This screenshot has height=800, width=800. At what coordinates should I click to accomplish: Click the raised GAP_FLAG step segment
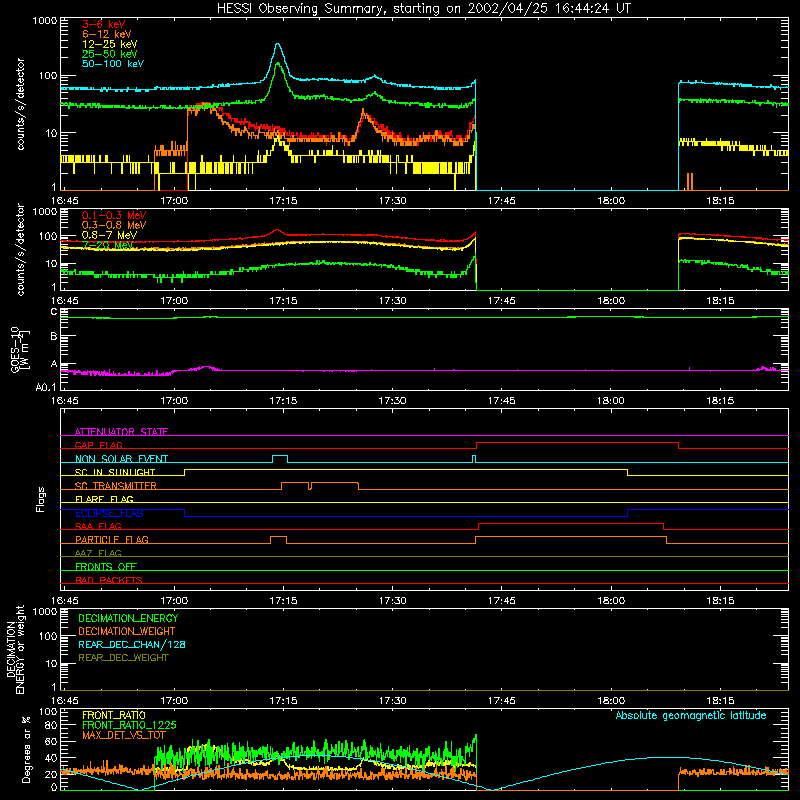click(x=577, y=442)
